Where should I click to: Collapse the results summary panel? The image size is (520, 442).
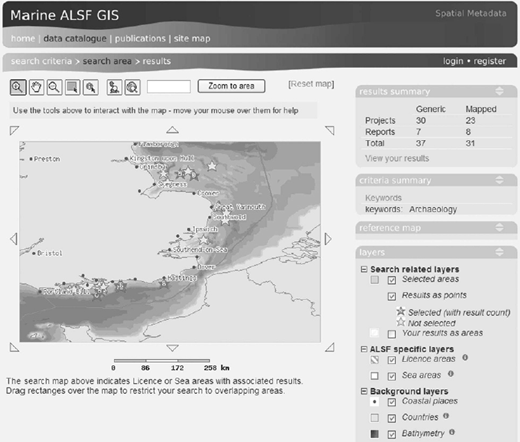(499, 91)
